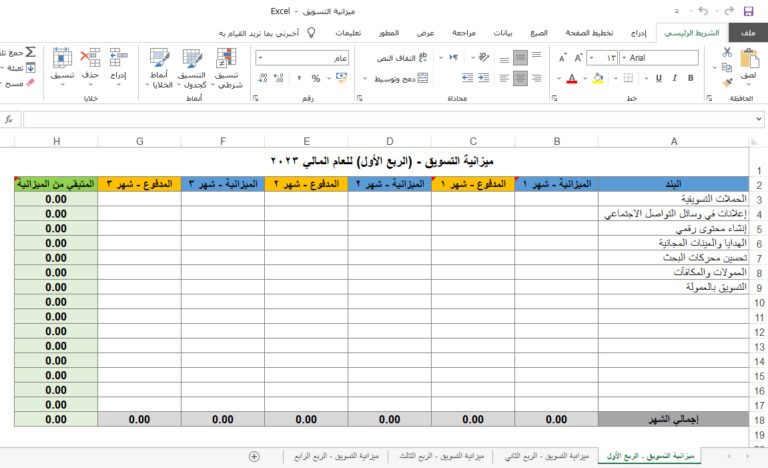Viewport: 768px width, 468px height.
Task: Apply Comma Style number format
Action: [x=299, y=78]
